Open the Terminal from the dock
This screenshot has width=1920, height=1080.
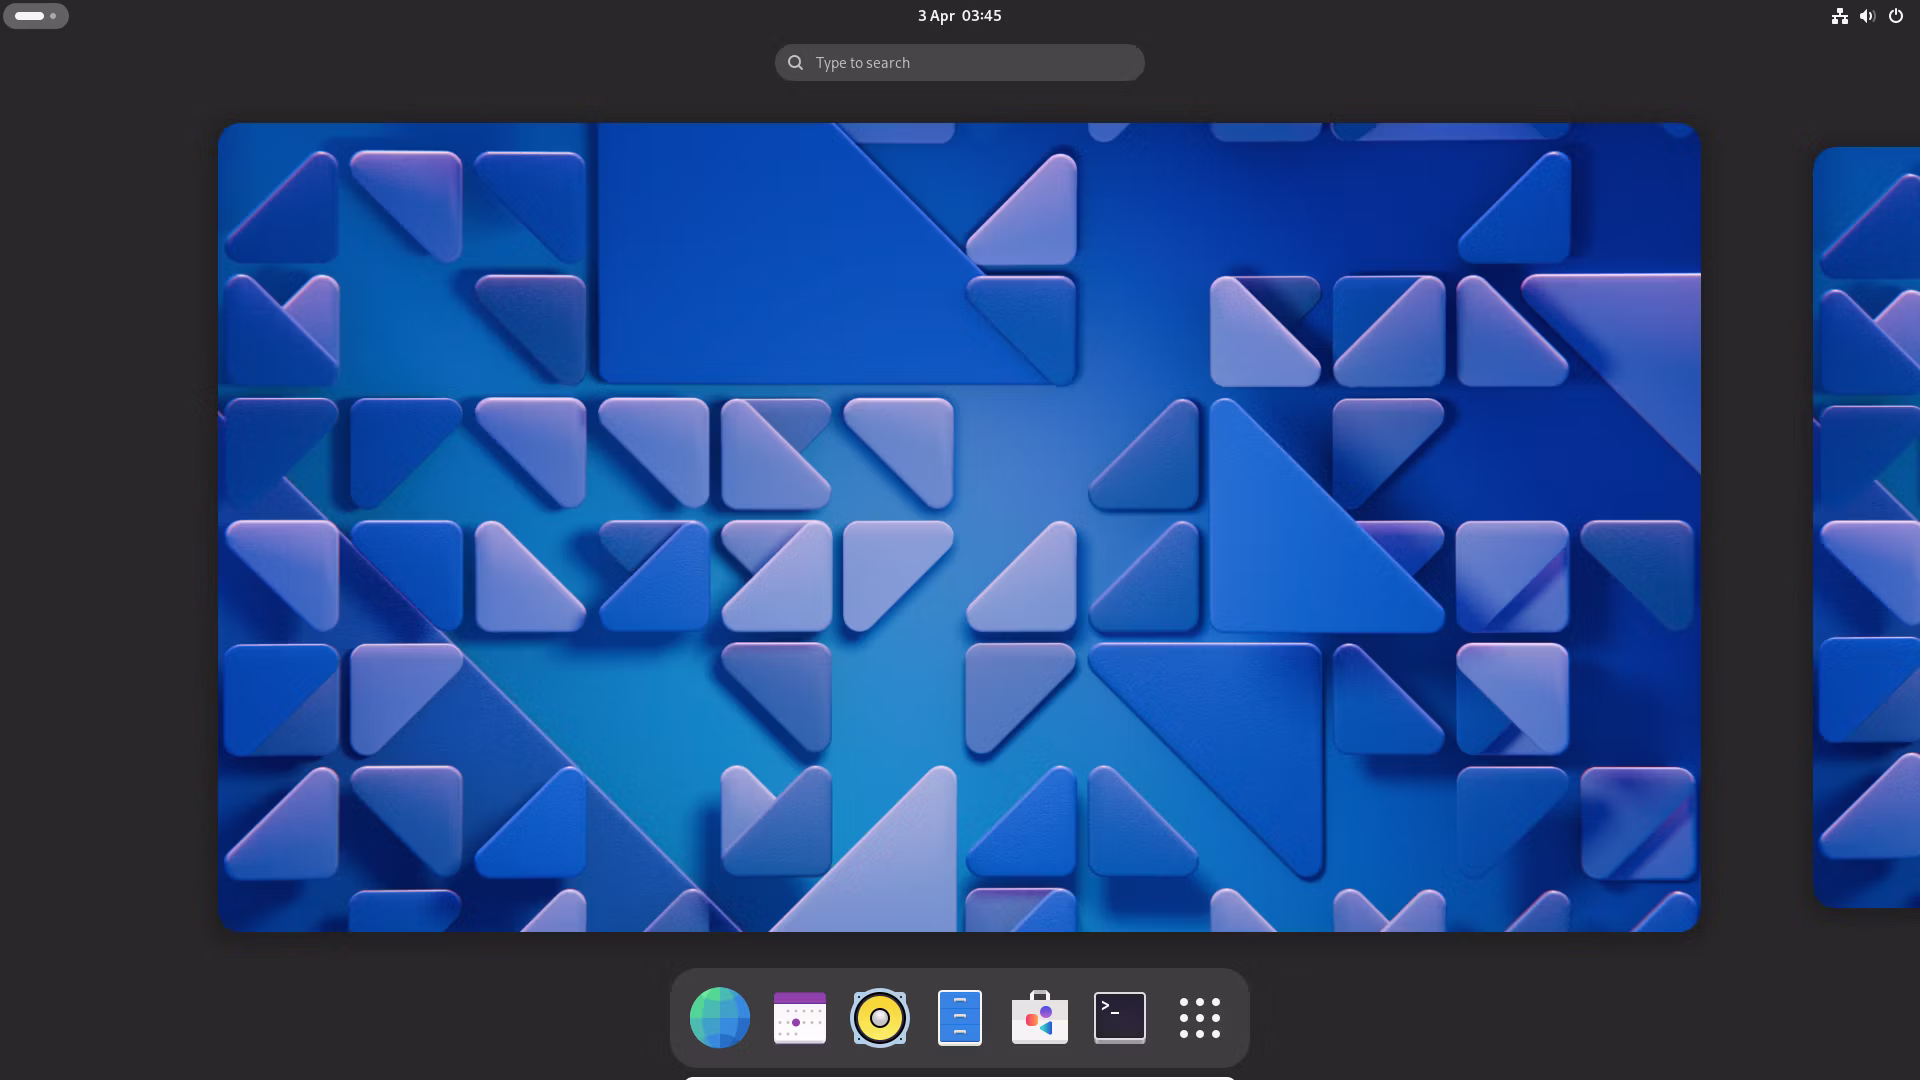(x=1119, y=1017)
